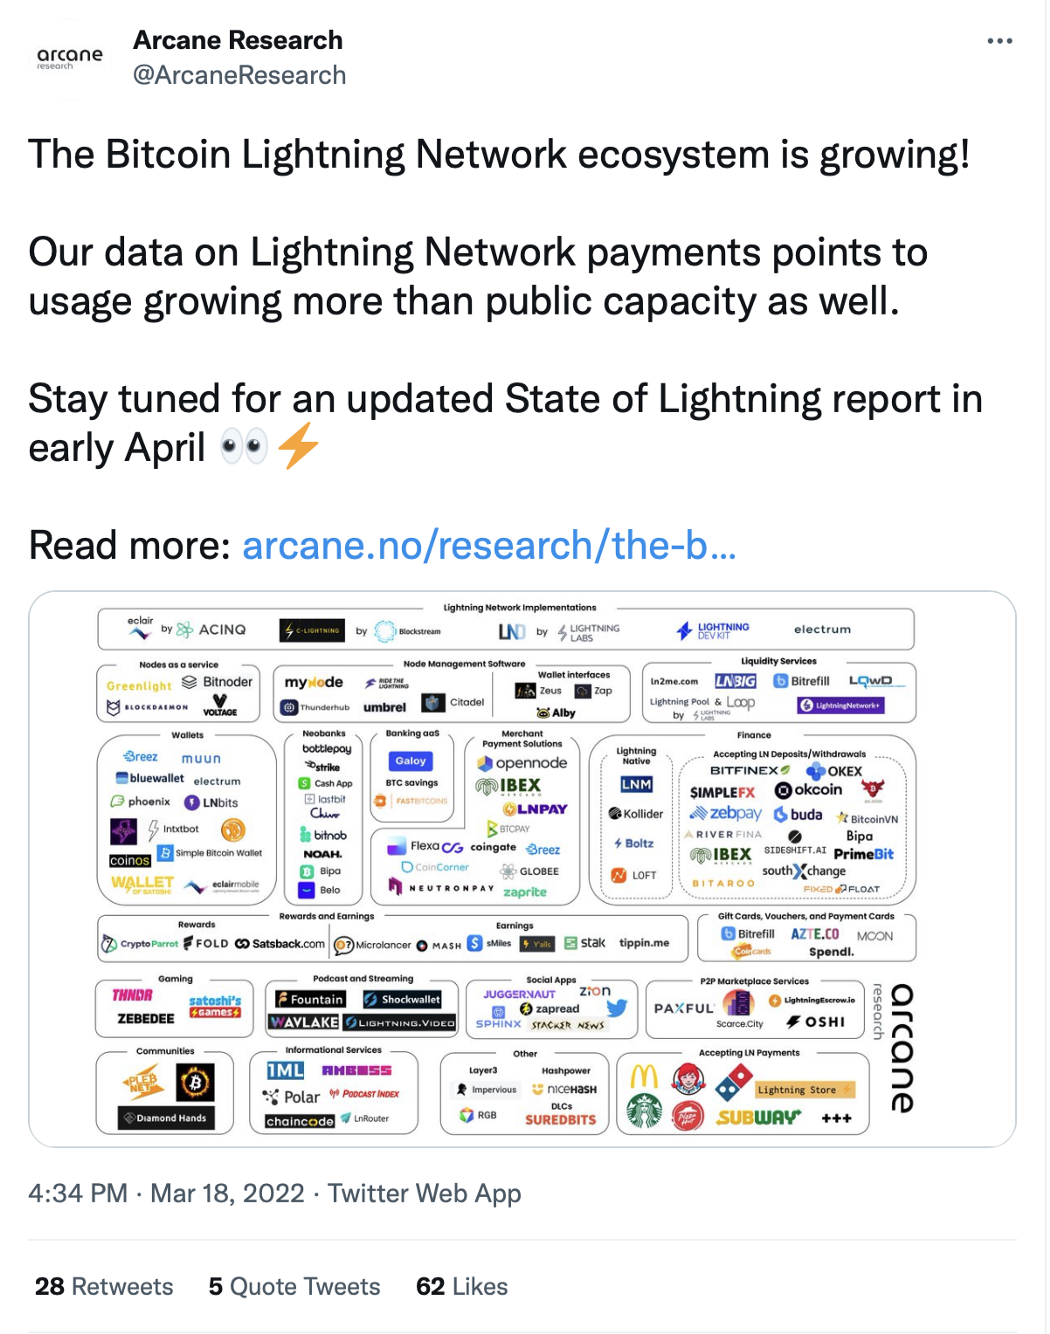View the 28 Retweets list
Image resolution: width=1050 pixels, height=1334 pixels.
click(104, 1287)
